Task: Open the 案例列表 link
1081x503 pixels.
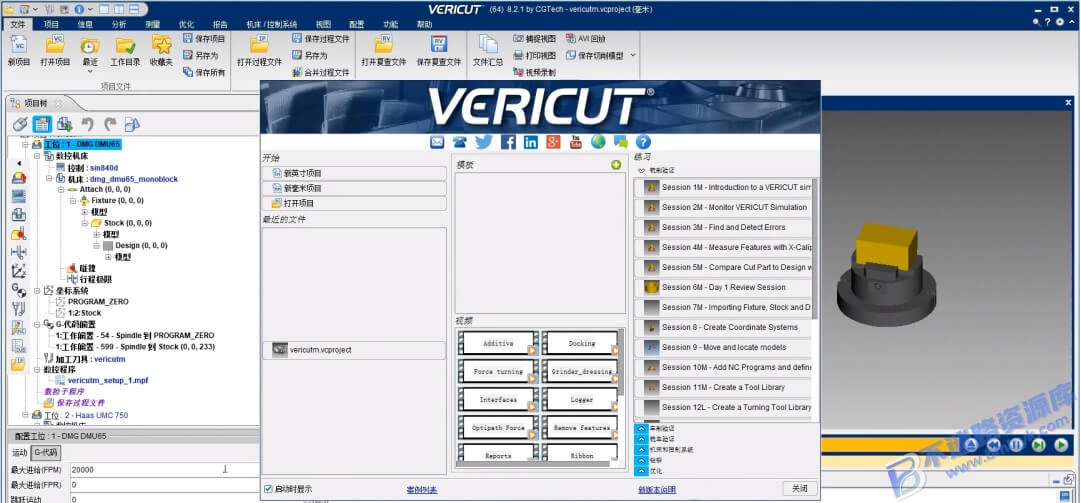Action: [422, 490]
